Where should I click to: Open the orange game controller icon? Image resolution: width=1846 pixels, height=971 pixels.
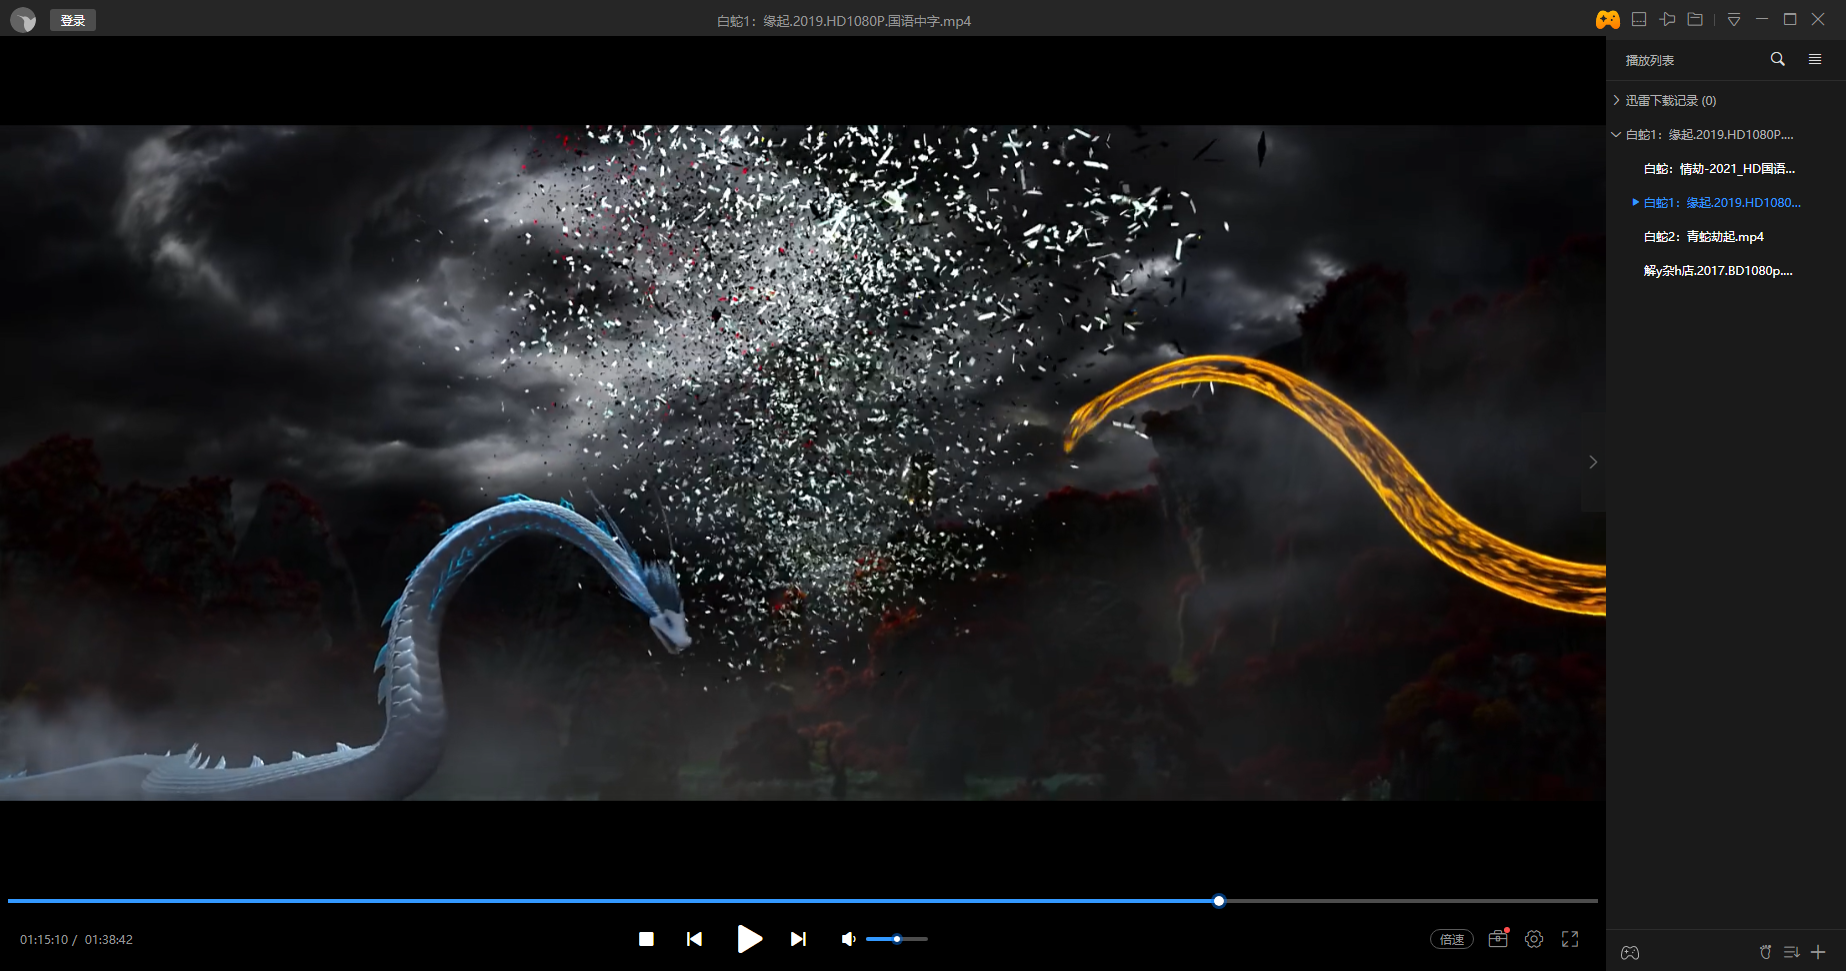1607,20
